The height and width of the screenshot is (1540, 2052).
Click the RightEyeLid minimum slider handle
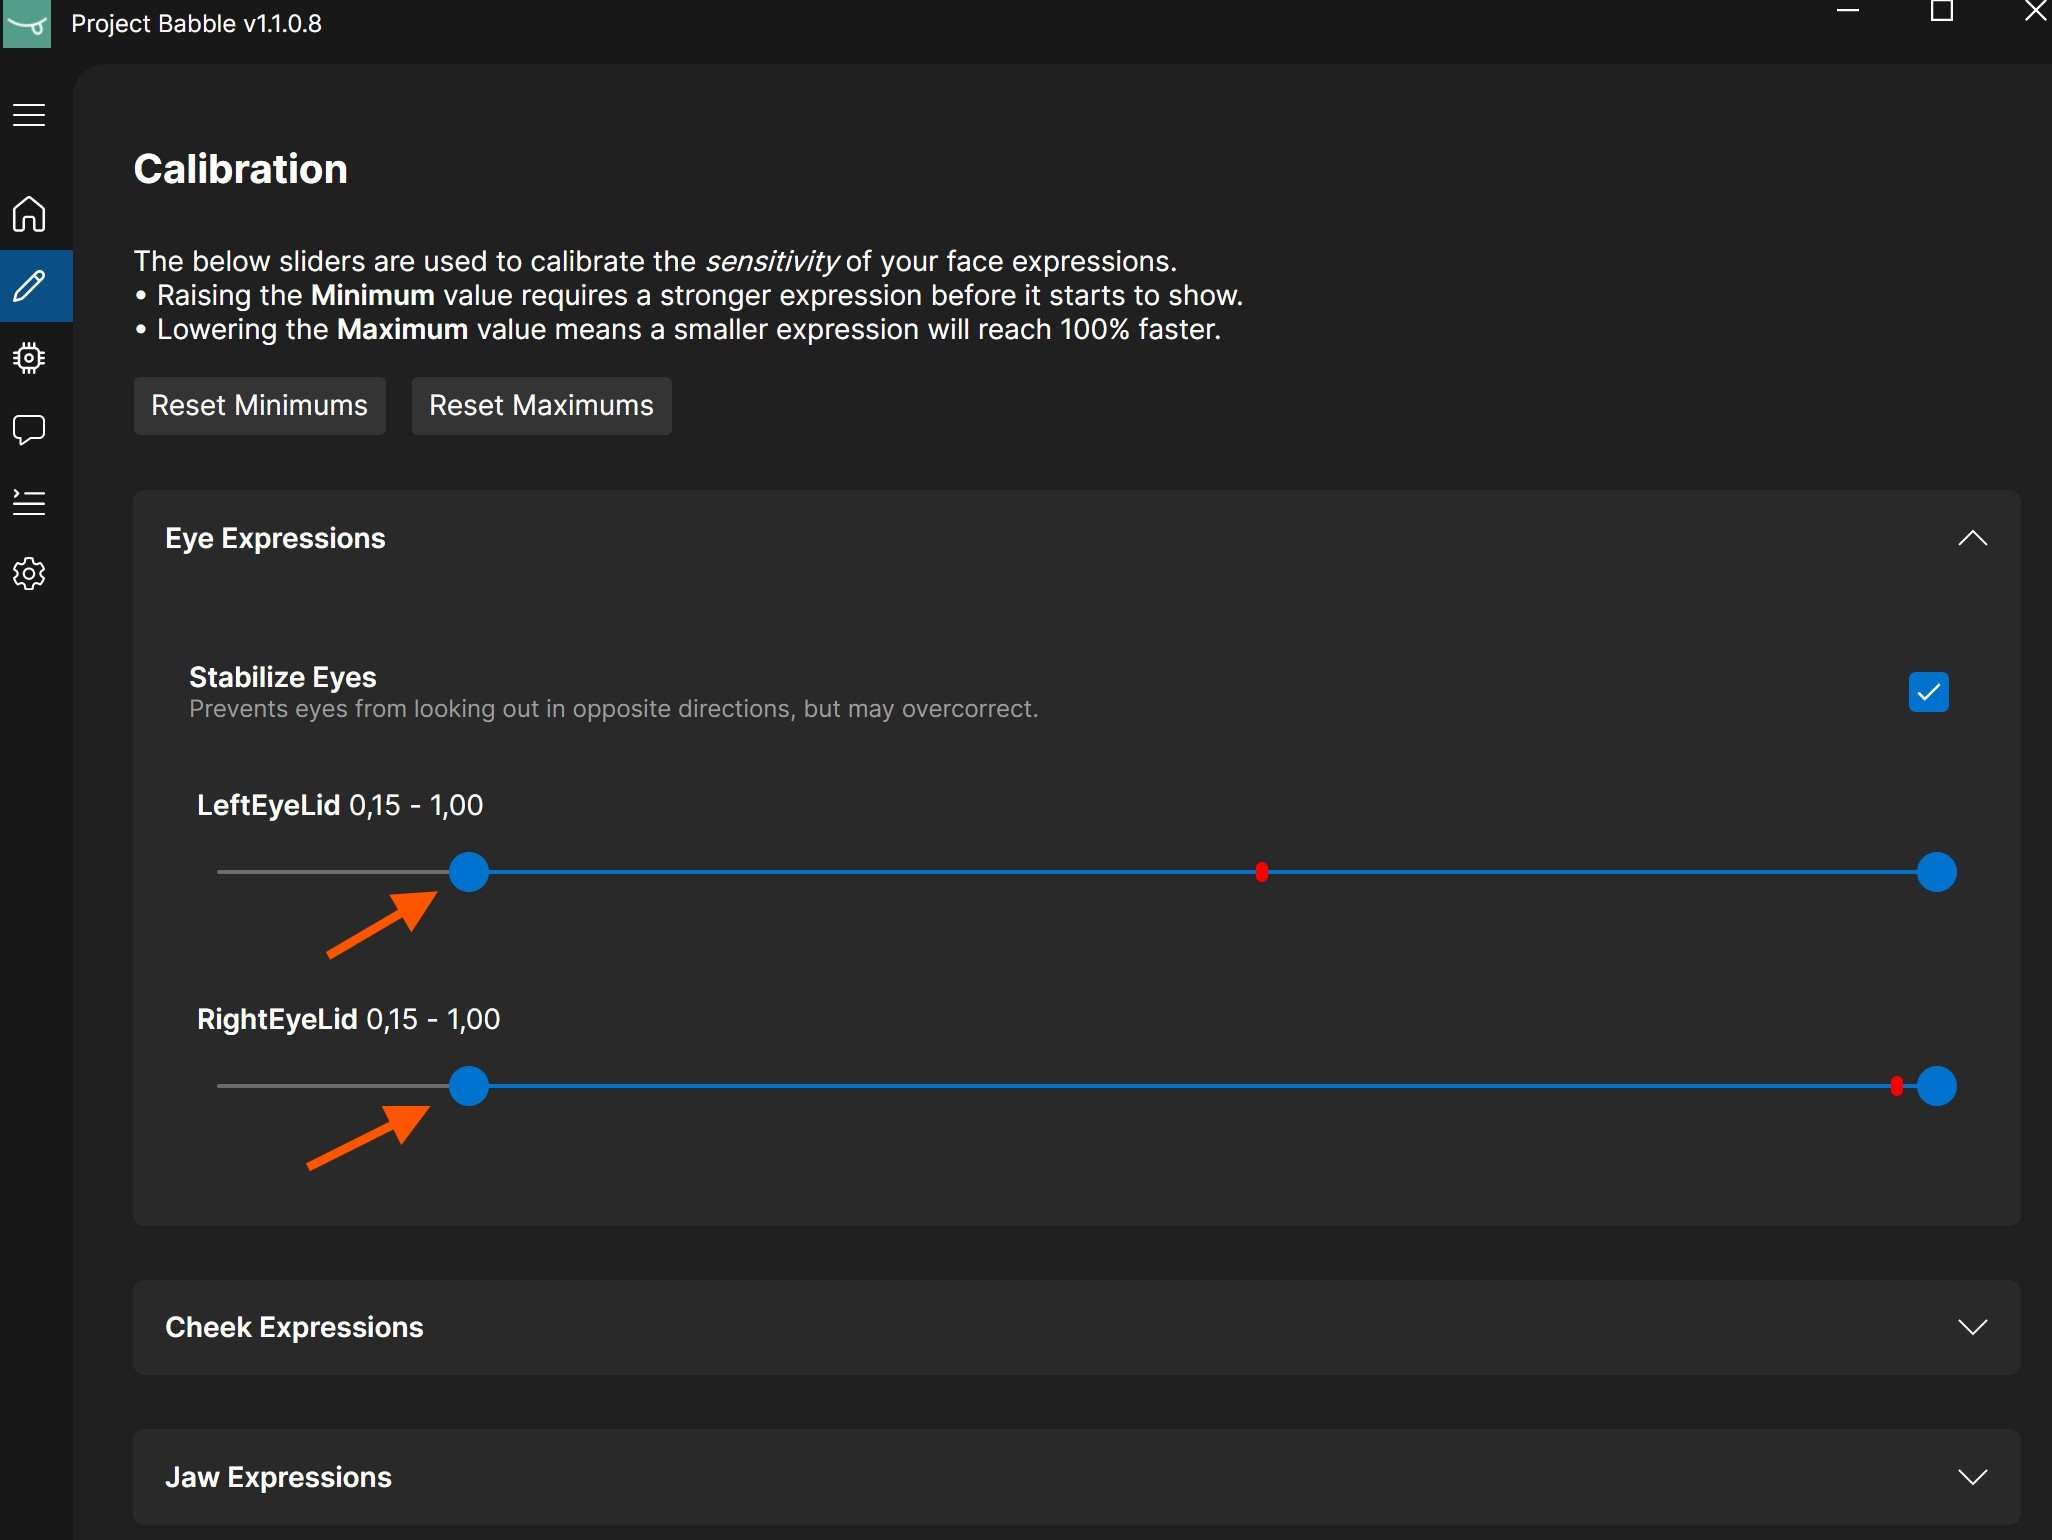pyautogui.click(x=468, y=1086)
